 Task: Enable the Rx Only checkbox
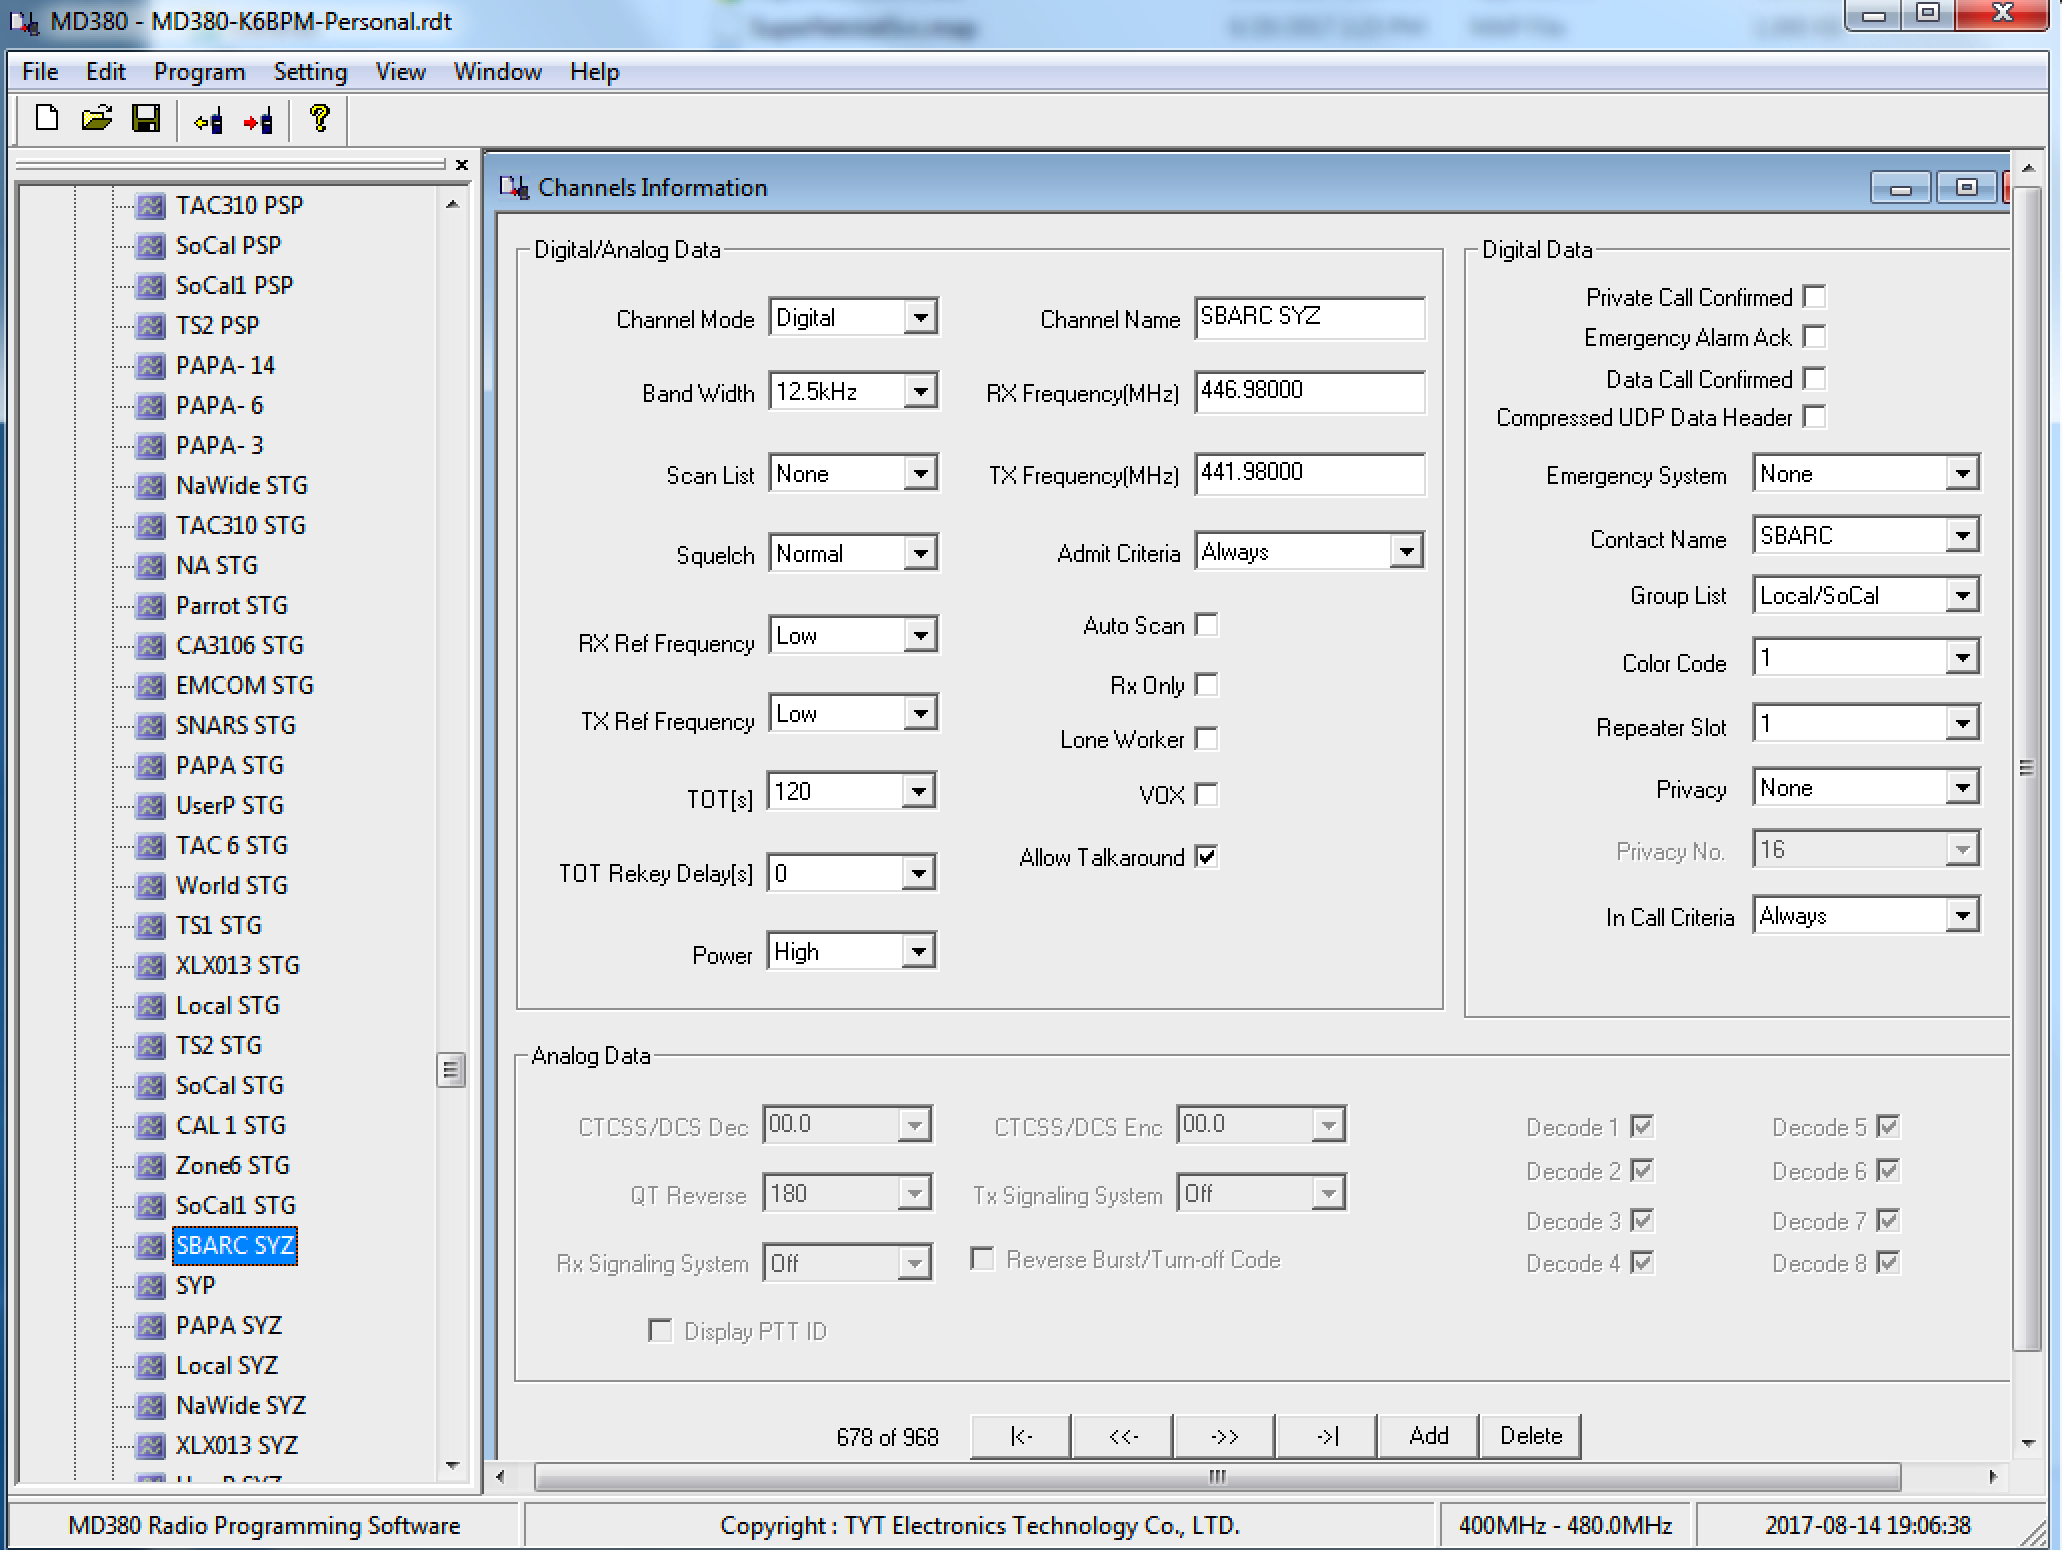(x=1207, y=685)
